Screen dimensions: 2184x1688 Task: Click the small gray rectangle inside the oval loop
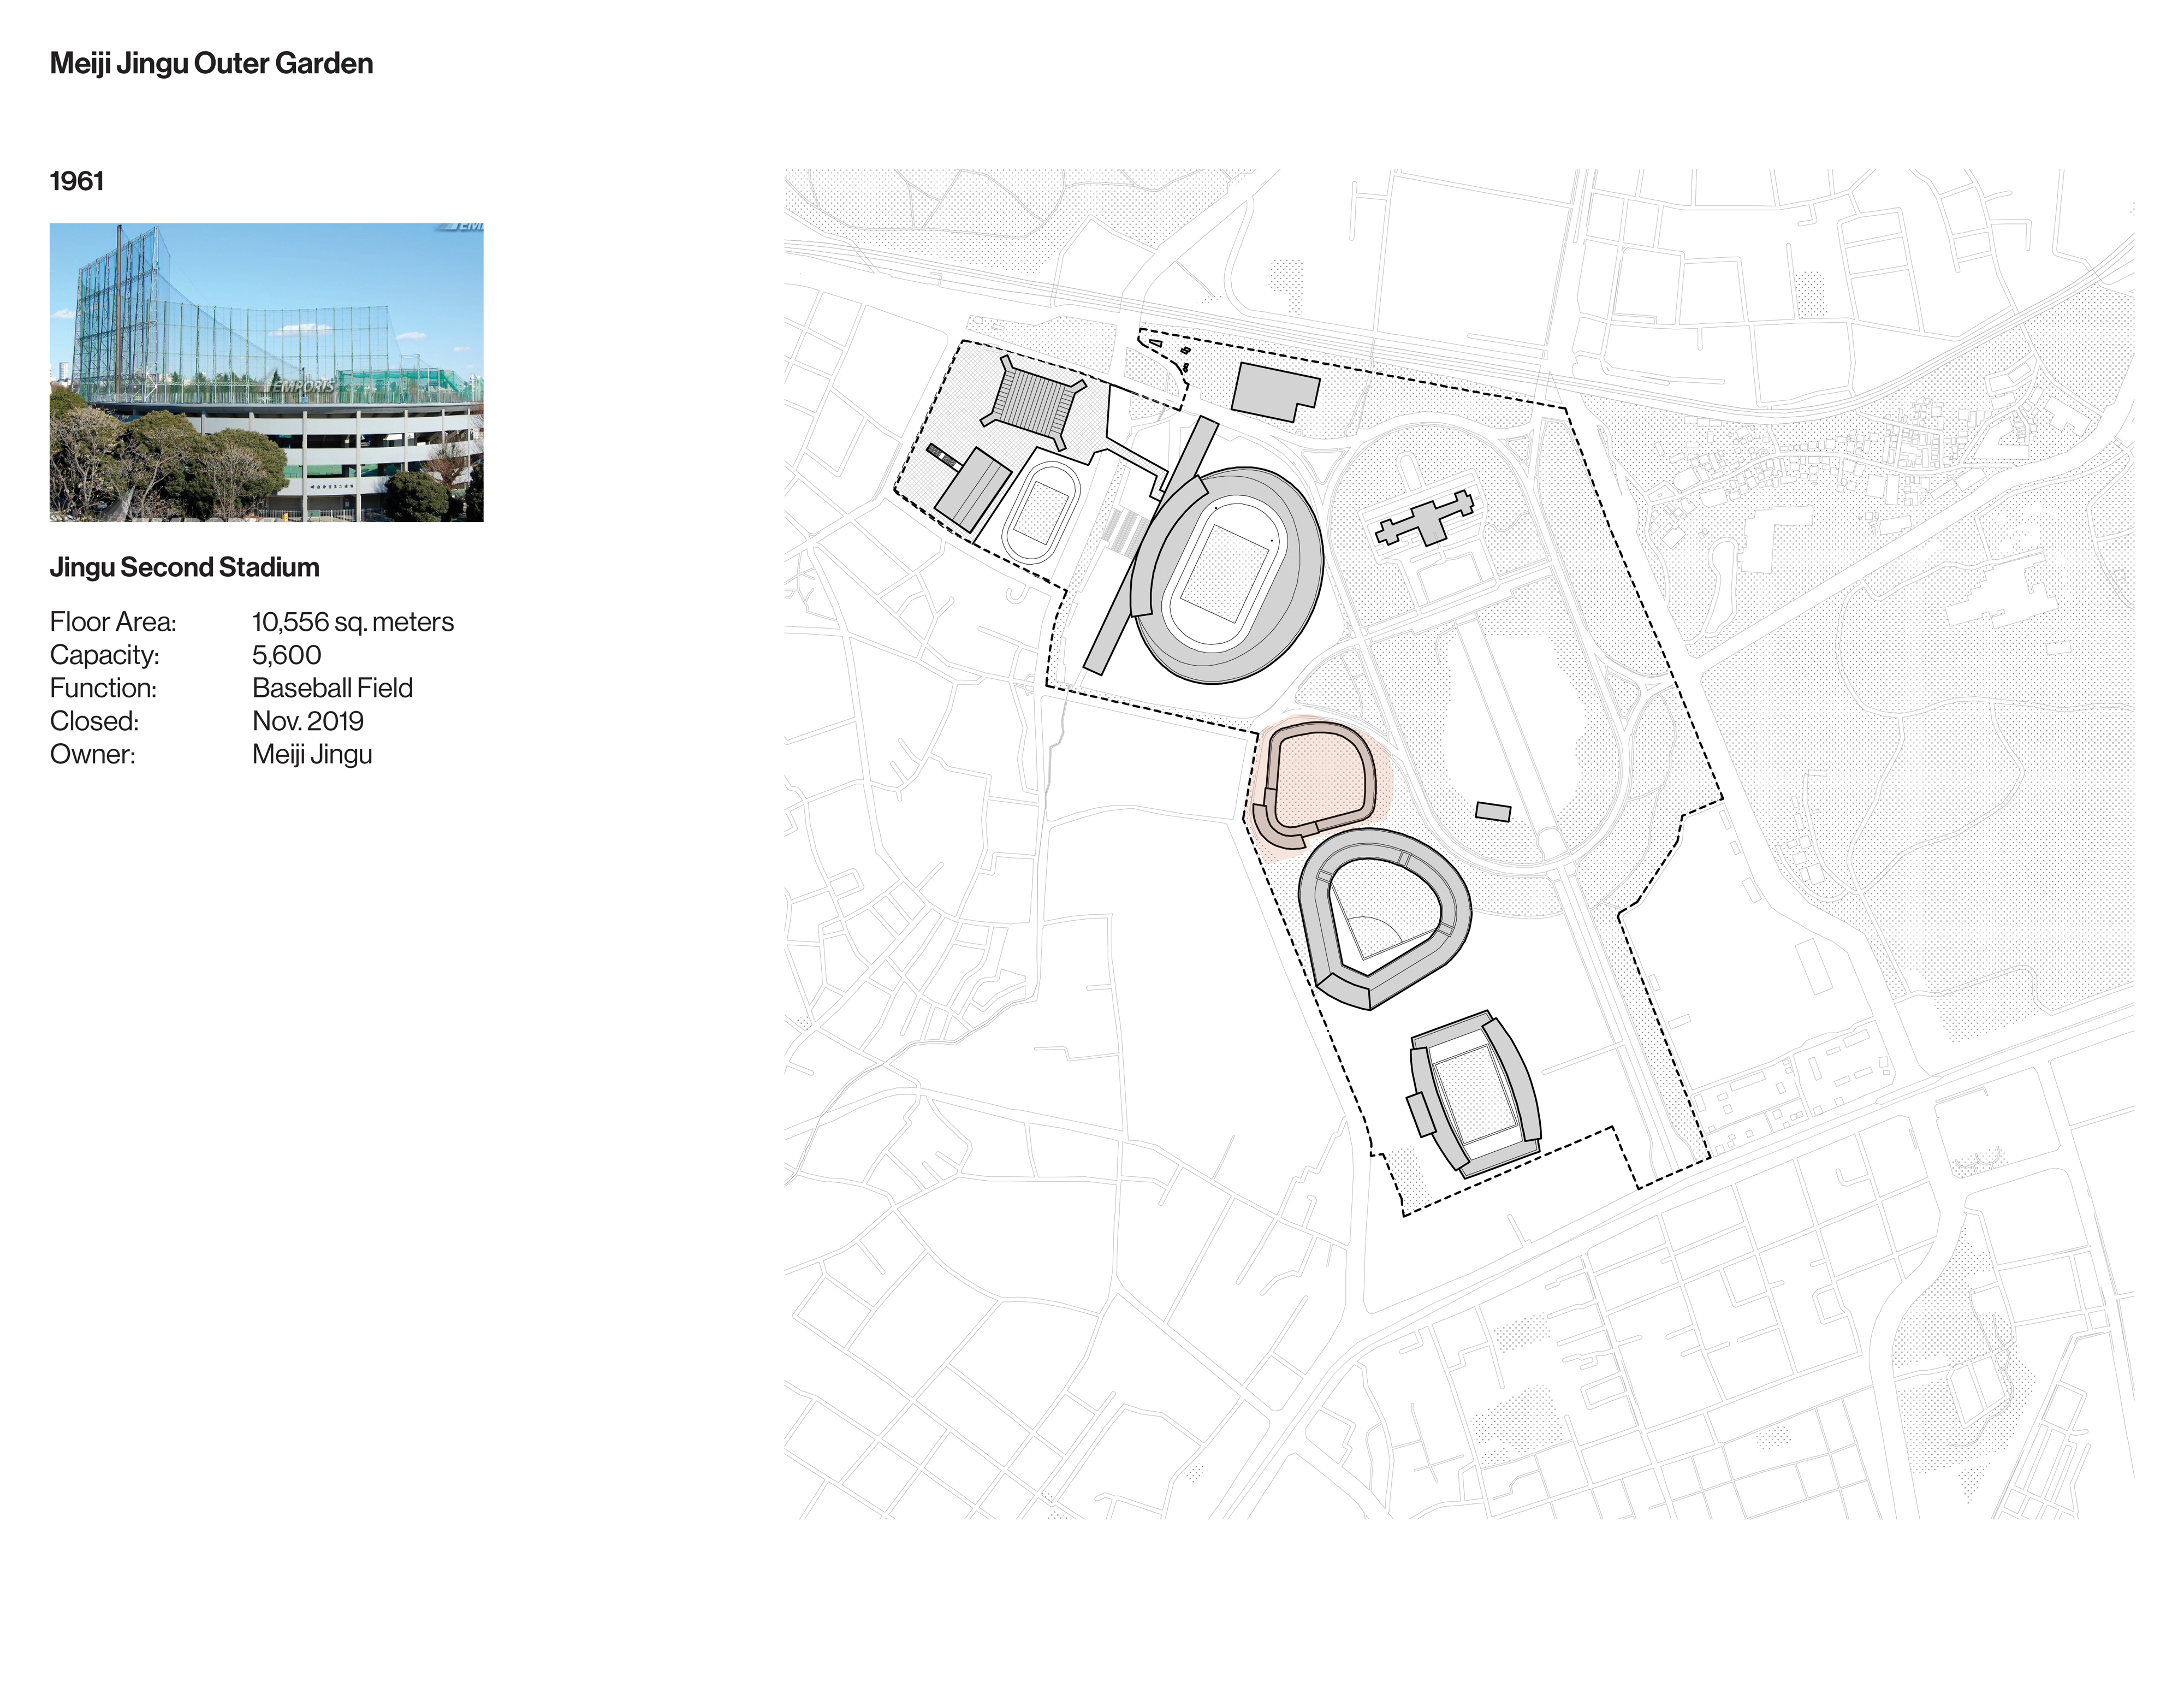tap(1493, 811)
